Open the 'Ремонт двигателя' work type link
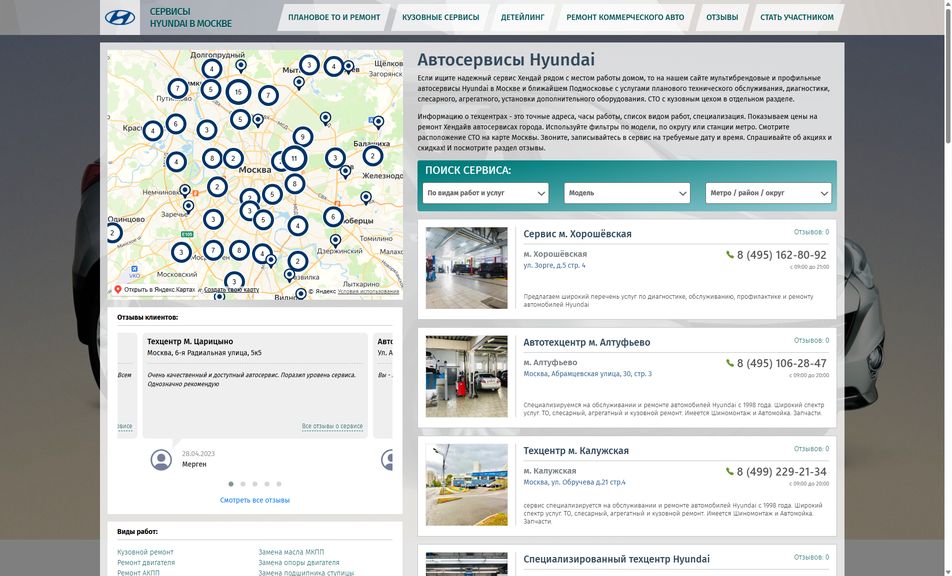 (x=145, y=563)
